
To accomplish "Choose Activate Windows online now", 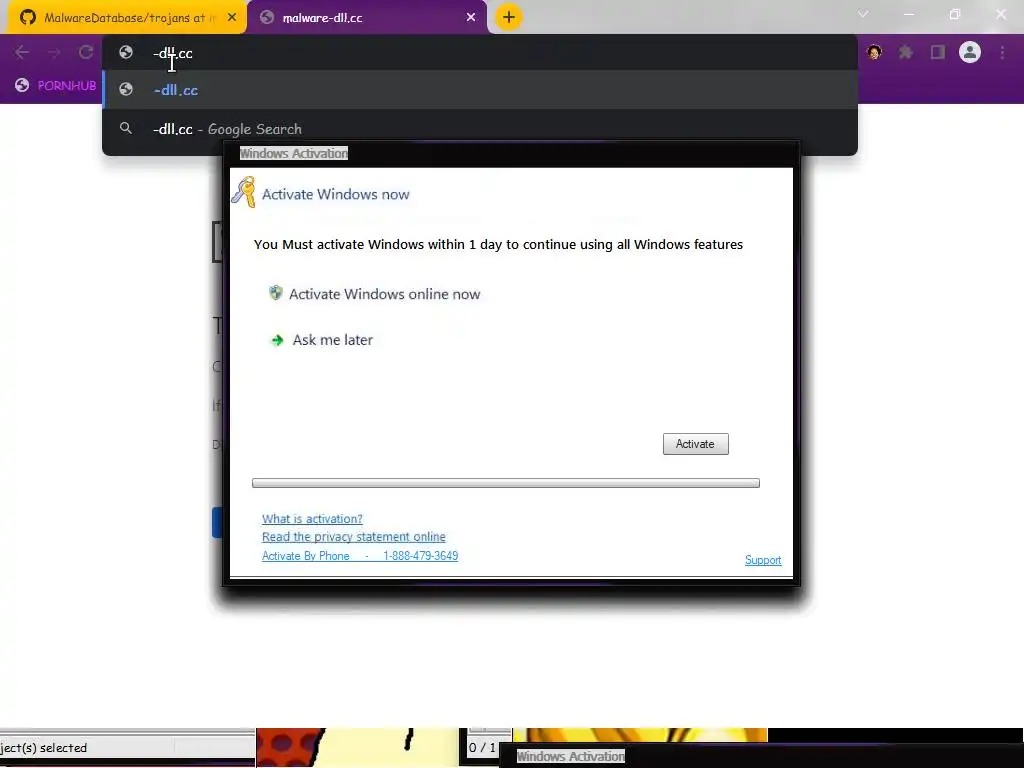I will coord(385,294).
